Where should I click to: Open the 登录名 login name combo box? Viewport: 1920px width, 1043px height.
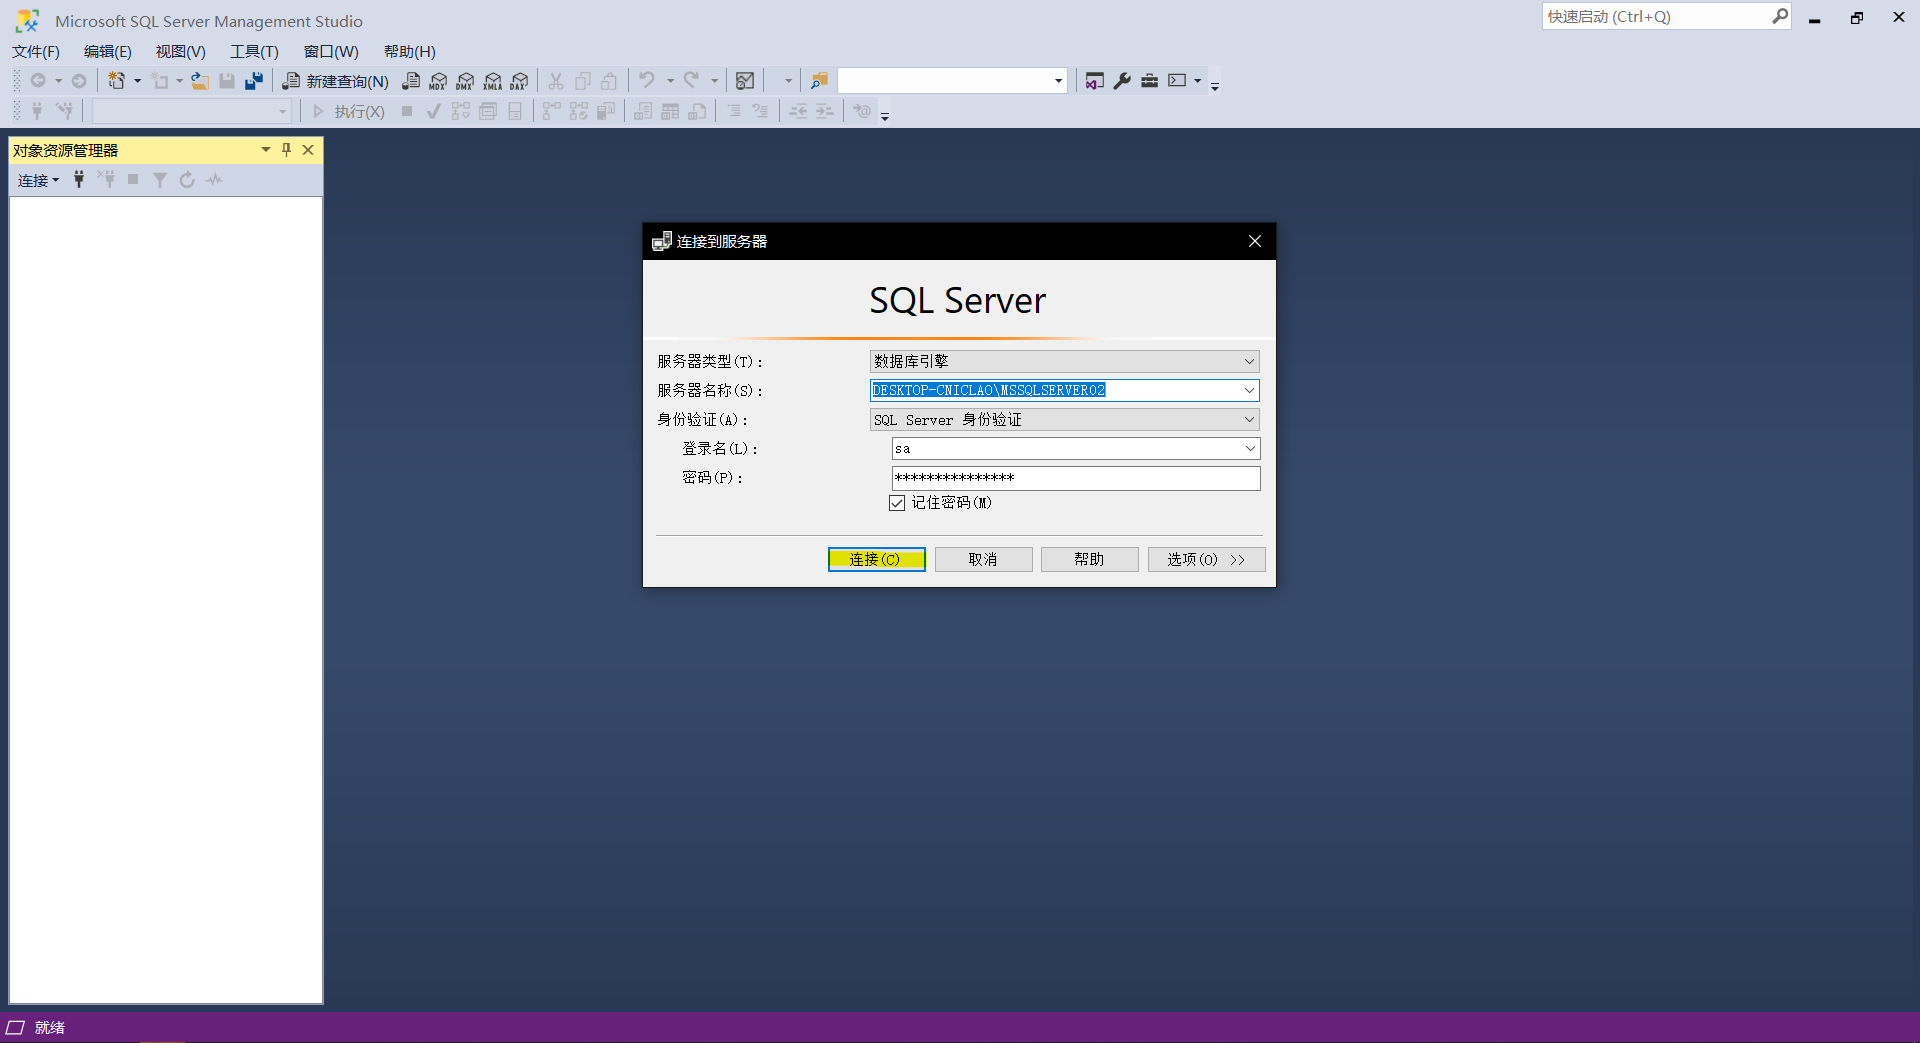click(x=1249, y=448)
